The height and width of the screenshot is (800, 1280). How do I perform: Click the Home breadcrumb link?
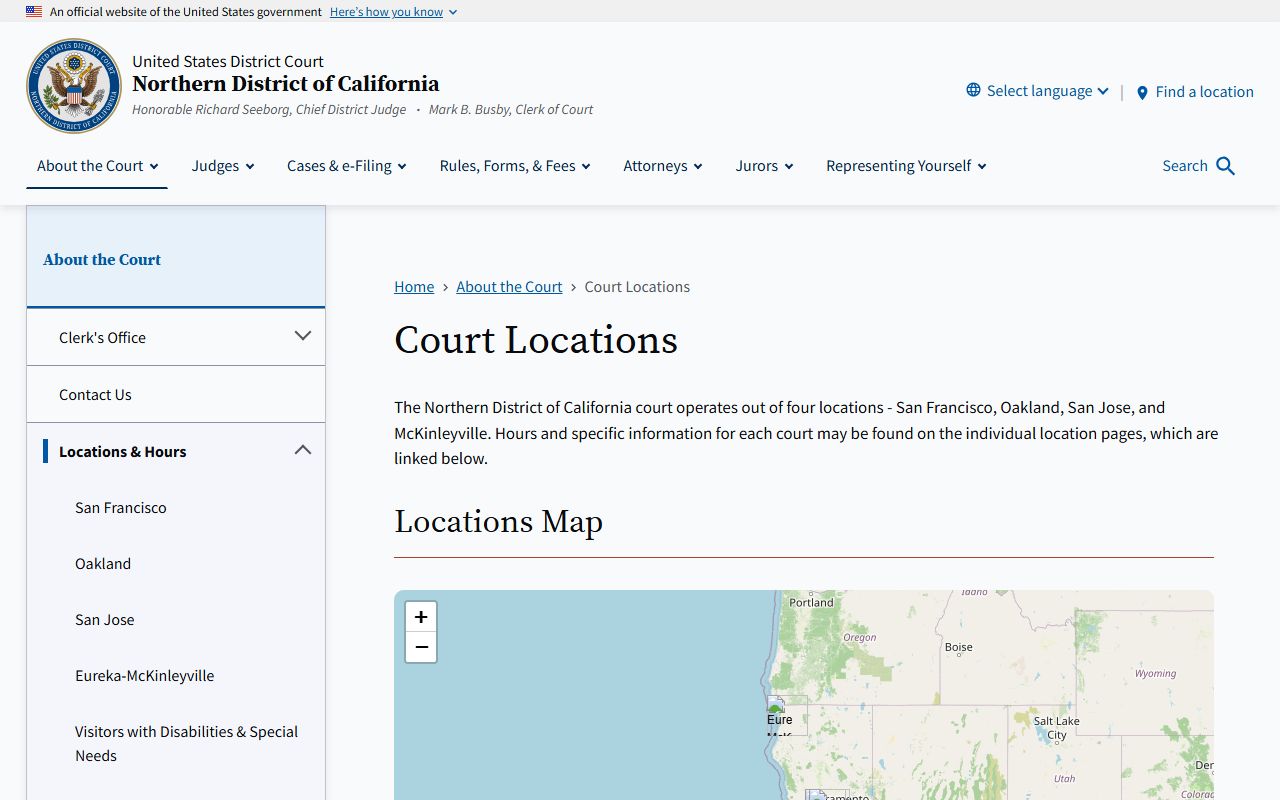pyautogui.click(x=414, y=287)
